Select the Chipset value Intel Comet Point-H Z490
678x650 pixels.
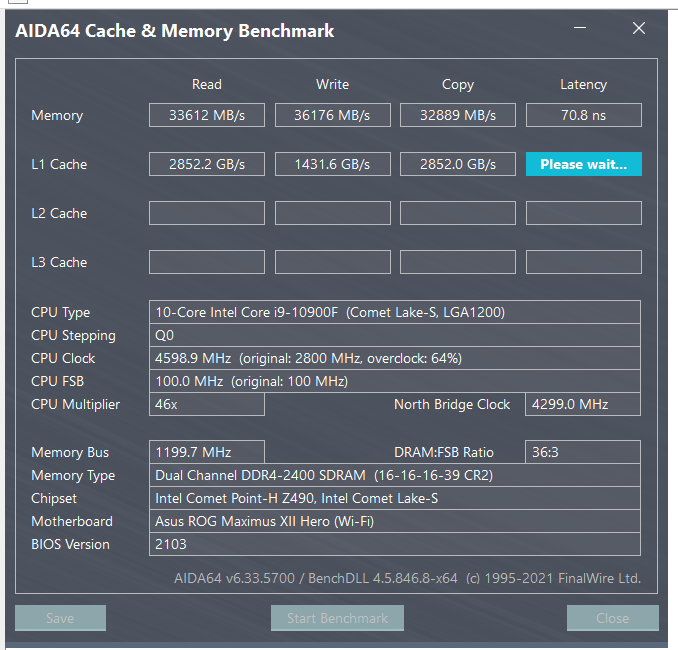click(395, 498)
